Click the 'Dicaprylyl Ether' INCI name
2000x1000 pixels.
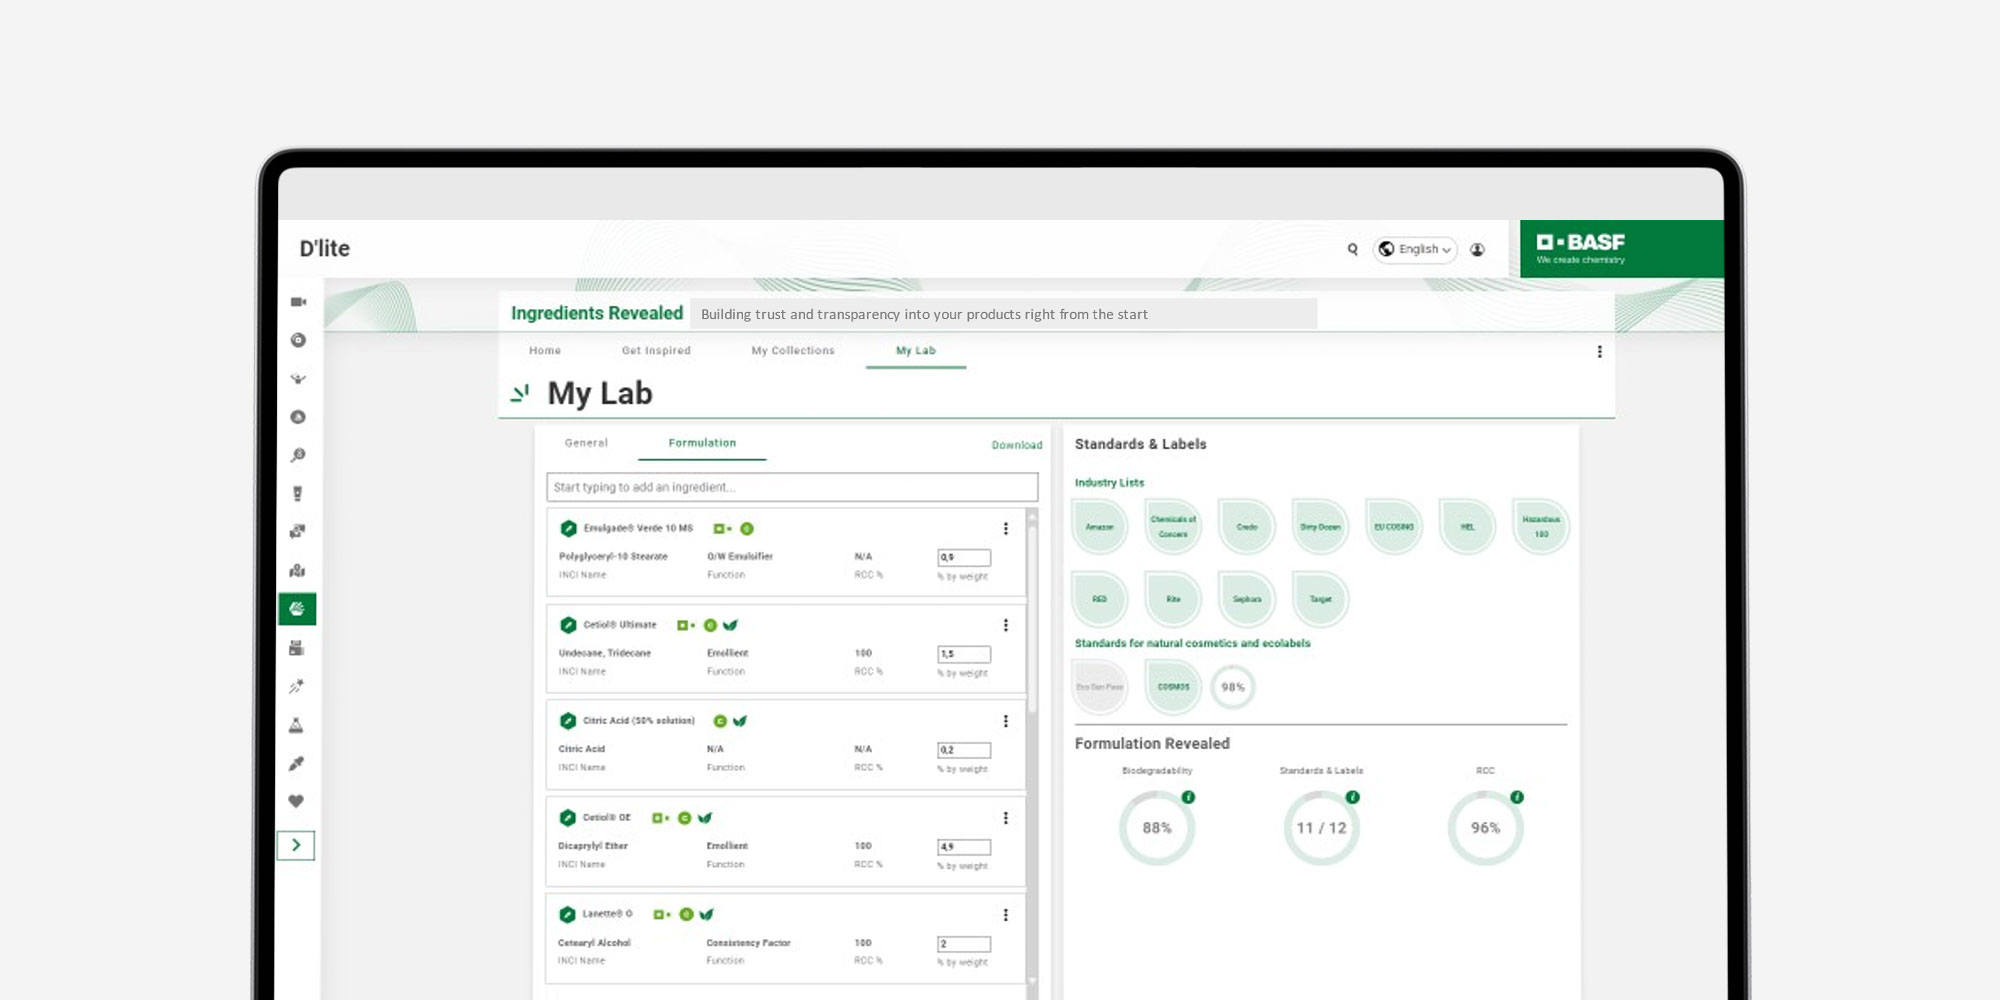[x=593, y=846]
